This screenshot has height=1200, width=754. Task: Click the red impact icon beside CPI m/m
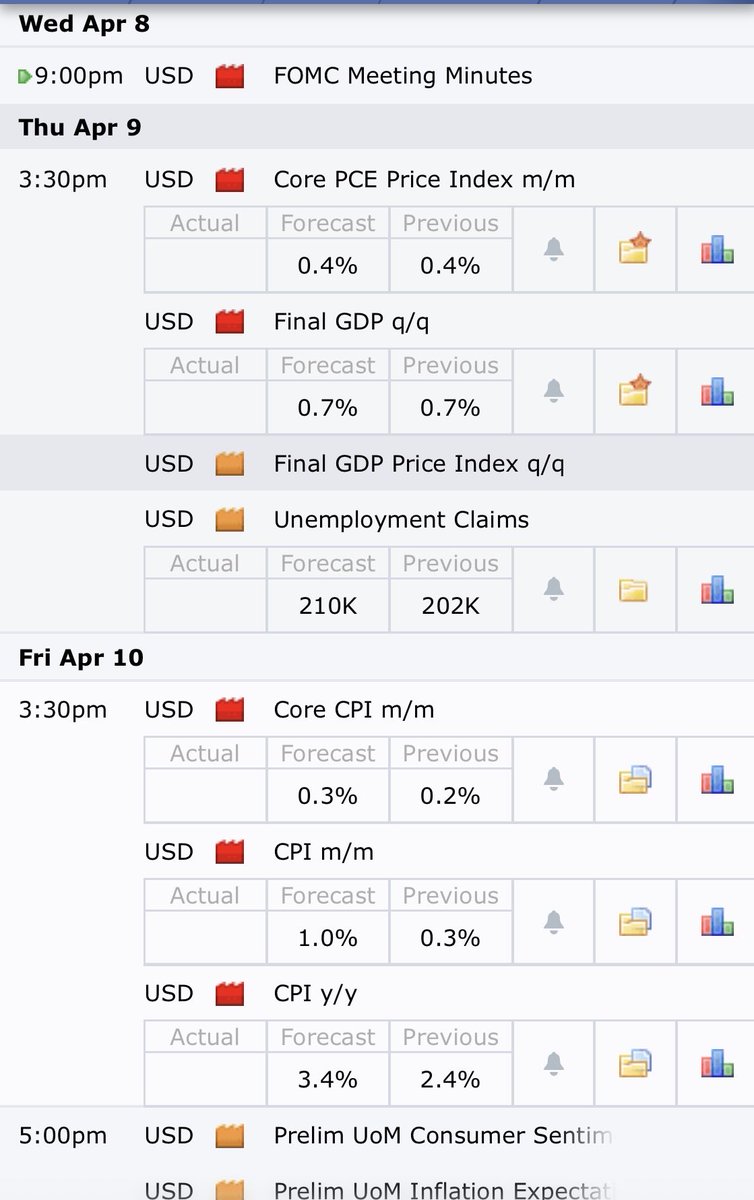230,852
